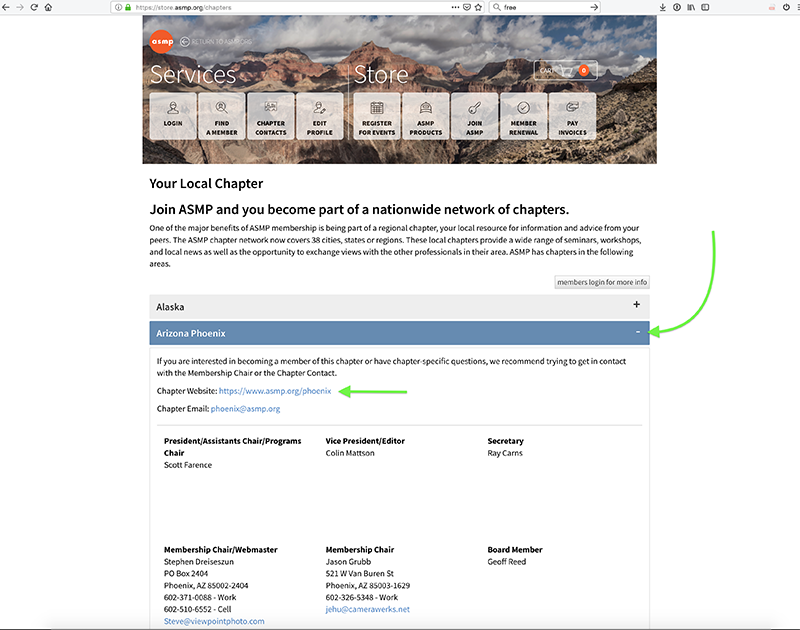Select the name Jason Grubb
The image size is (800, 630).
[348, 562]
